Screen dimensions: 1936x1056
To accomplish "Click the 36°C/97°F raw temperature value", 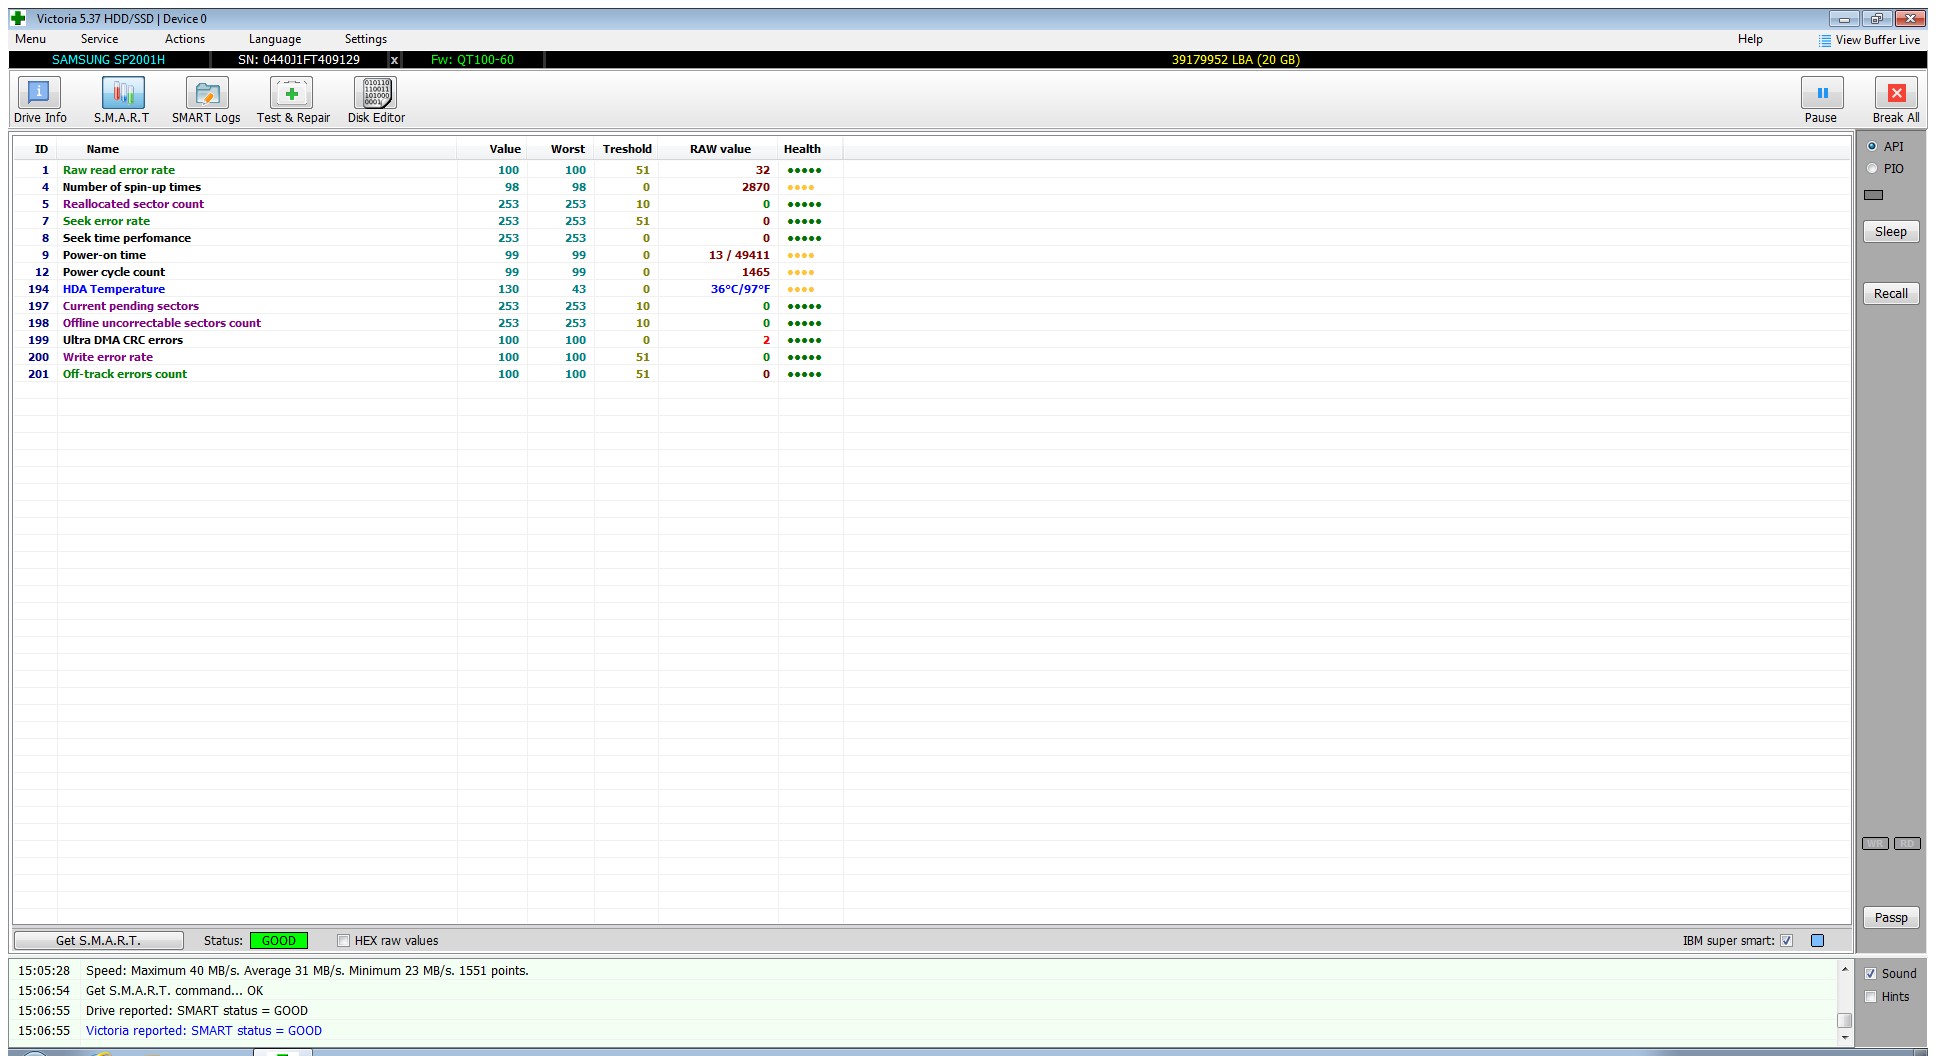I will tap(740, 289).
